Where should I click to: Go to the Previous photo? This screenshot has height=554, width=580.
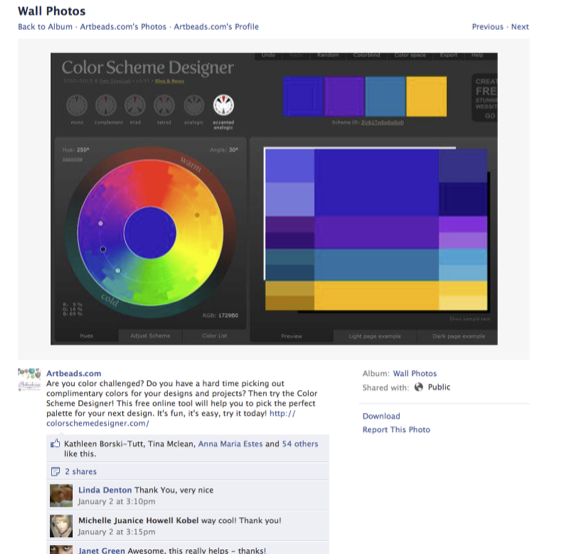488,27
